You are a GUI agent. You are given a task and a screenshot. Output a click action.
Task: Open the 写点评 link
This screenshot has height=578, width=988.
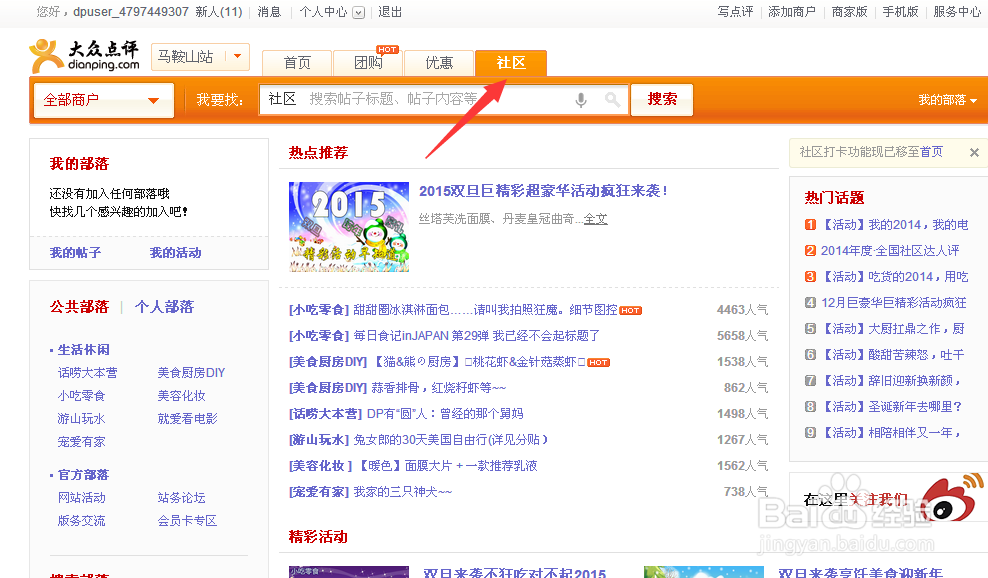pyautogui.click(x=735, y=11)
